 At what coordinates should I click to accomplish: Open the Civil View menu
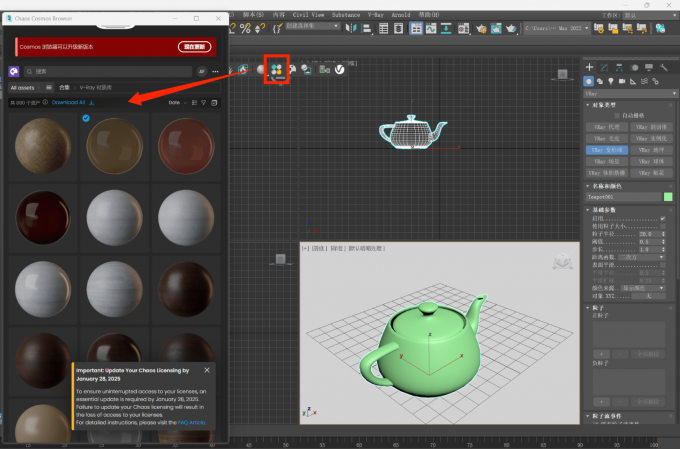(x=308, y=15)
